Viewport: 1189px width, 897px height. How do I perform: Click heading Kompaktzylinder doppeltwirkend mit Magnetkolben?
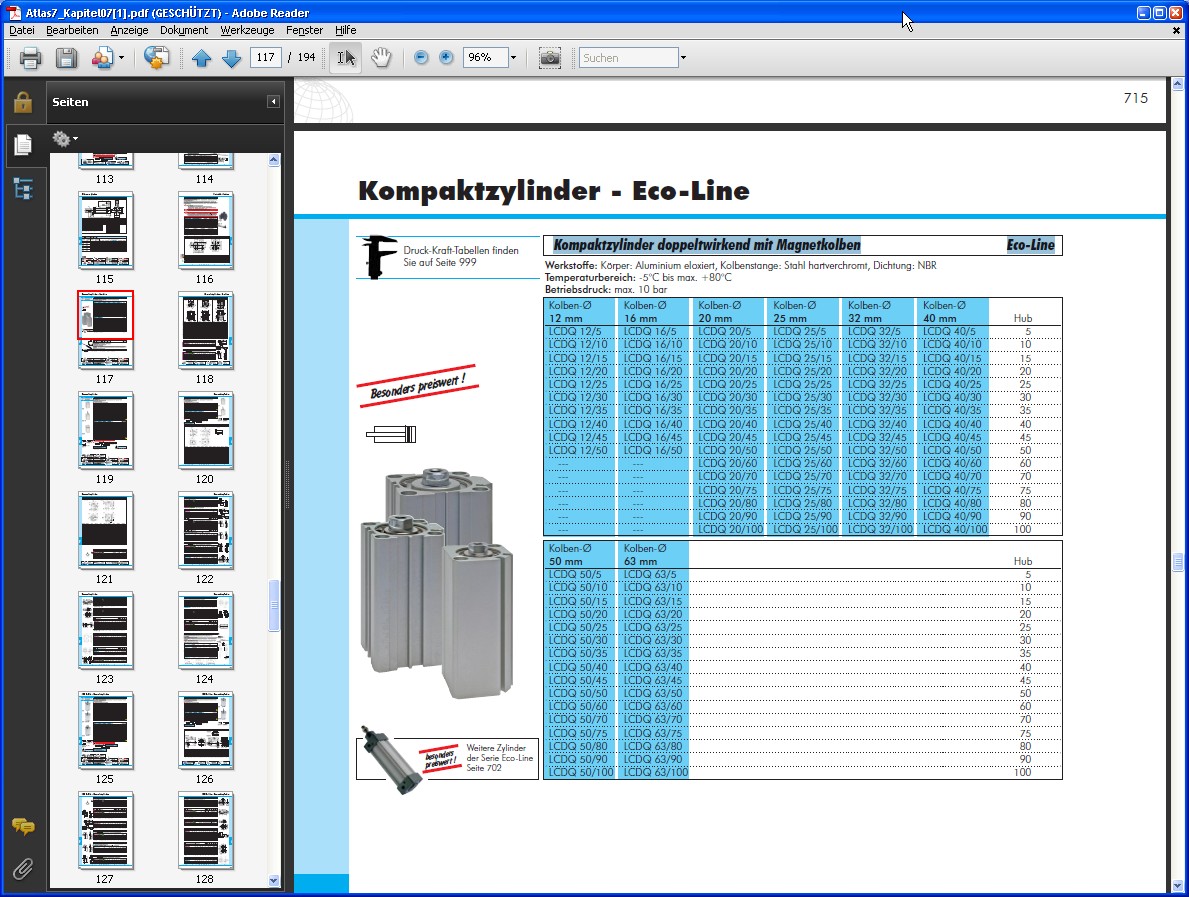coord(707,245)
